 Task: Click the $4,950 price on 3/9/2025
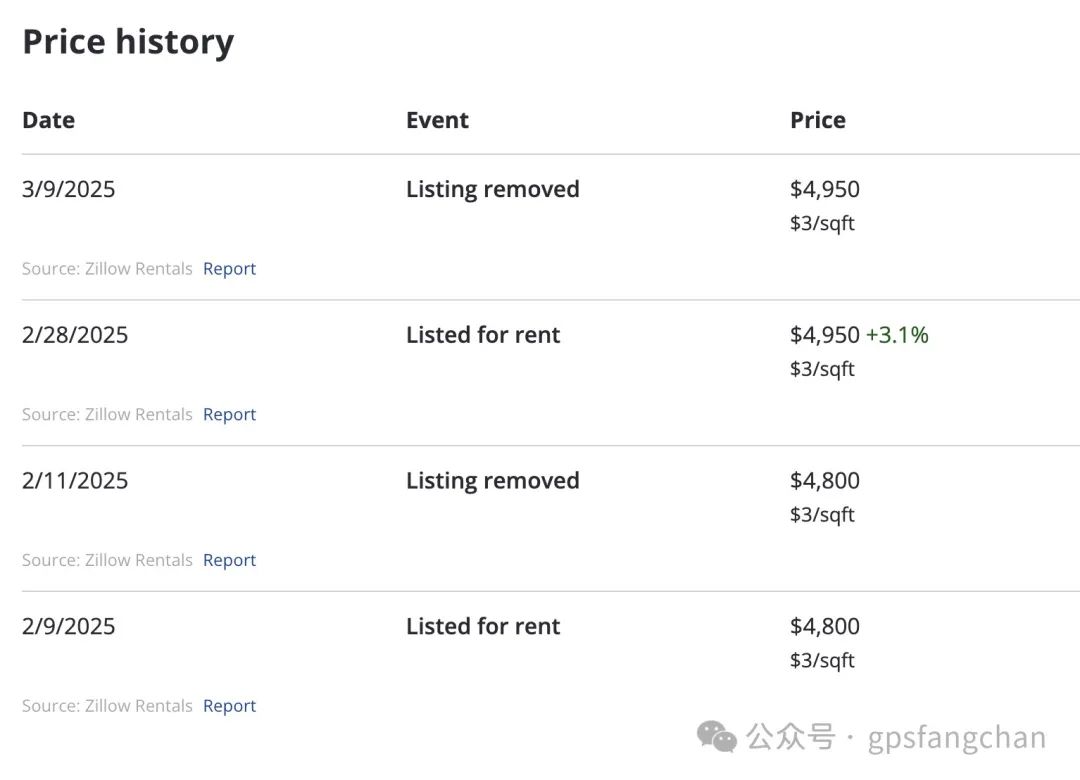pyautogui.click(x=824, y=189)
